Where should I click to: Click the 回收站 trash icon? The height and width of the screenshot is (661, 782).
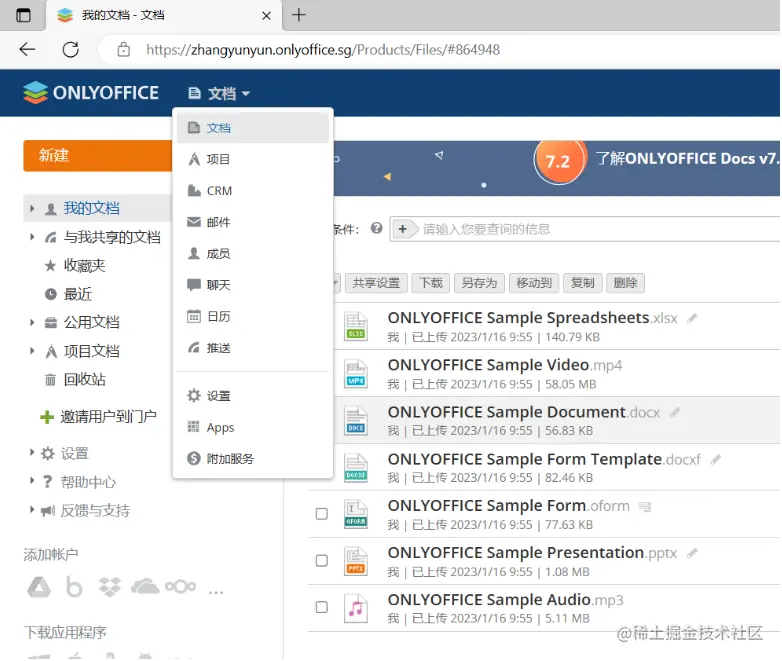50,380
